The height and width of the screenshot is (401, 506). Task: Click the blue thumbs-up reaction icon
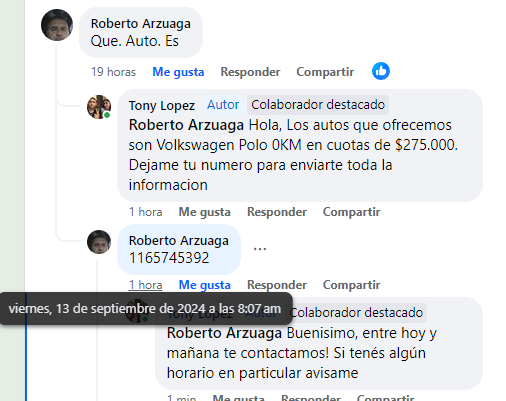point(381,71)
